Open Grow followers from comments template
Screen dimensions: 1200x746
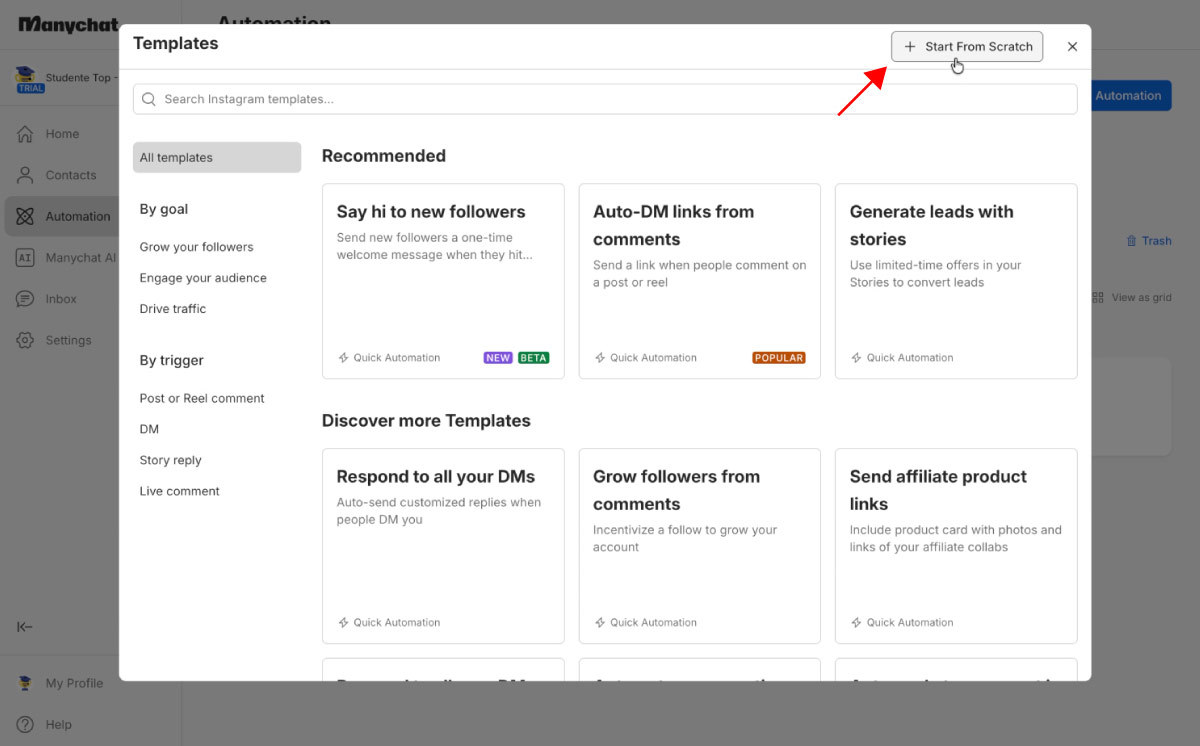tap(700, 546)
